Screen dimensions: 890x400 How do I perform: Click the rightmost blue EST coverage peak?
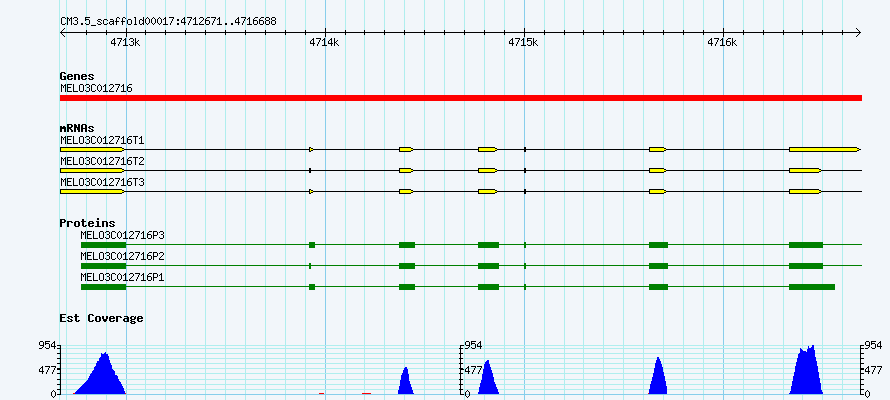pyautogui.click(x=806, y=372)
